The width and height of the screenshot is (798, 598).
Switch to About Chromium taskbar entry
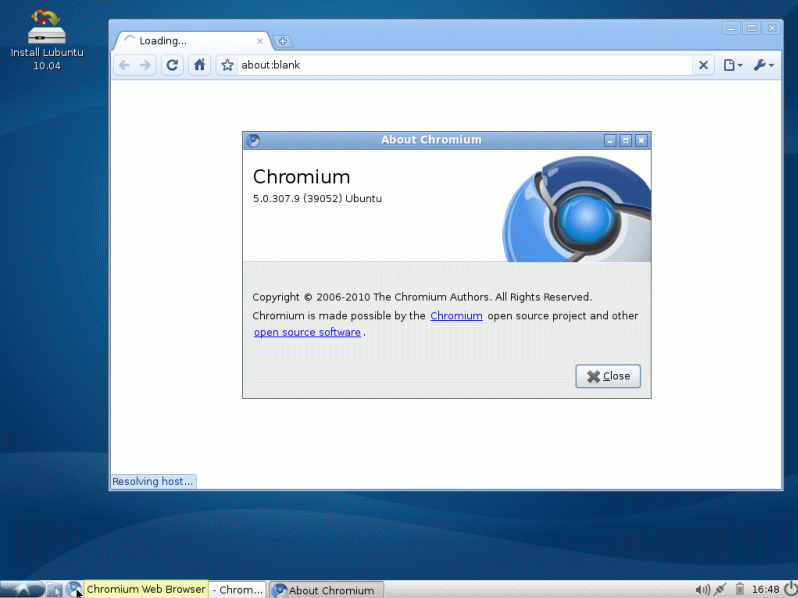click(x=326, y=590)
